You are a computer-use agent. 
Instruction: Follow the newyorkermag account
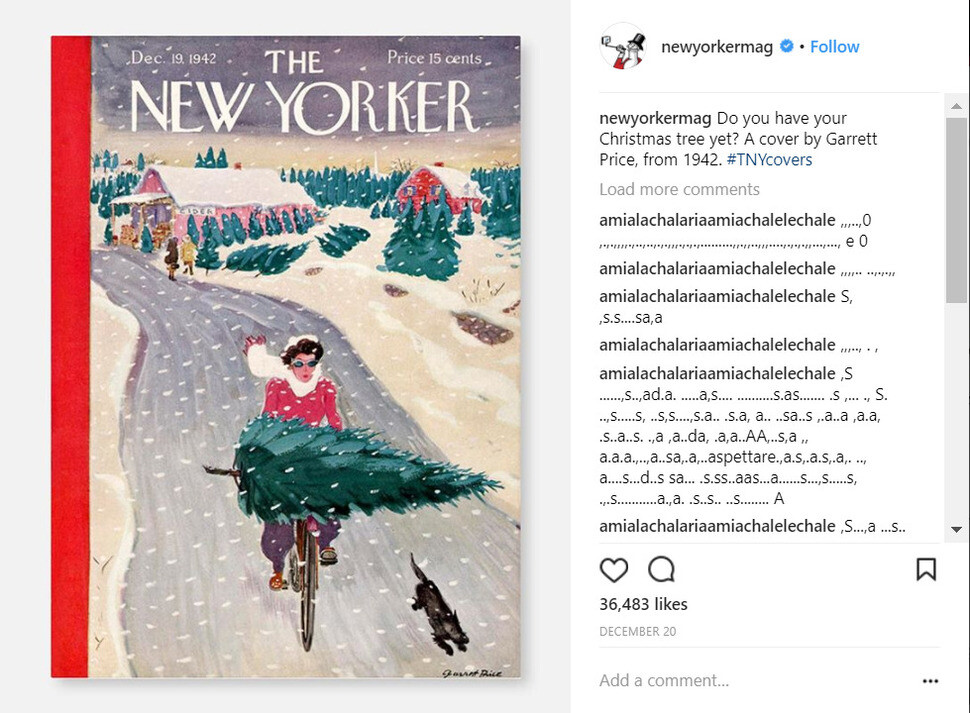pyautogui.click(x=835, y=47)
